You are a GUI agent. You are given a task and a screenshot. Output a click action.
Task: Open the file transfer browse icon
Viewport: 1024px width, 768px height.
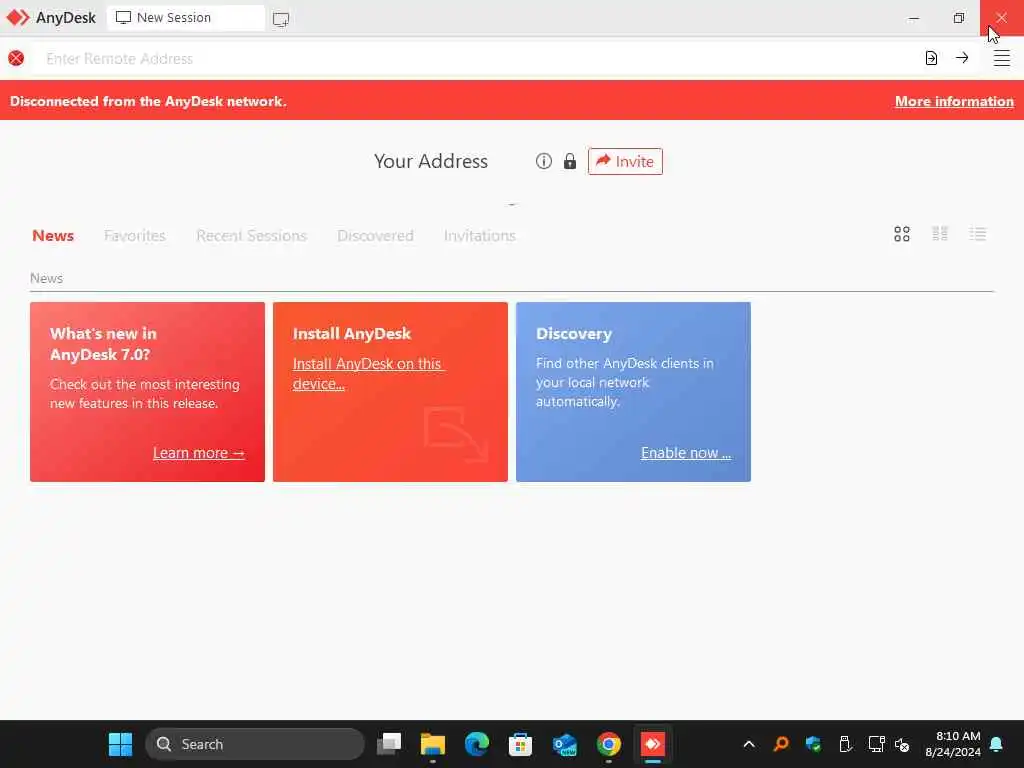tap(931, 58)
